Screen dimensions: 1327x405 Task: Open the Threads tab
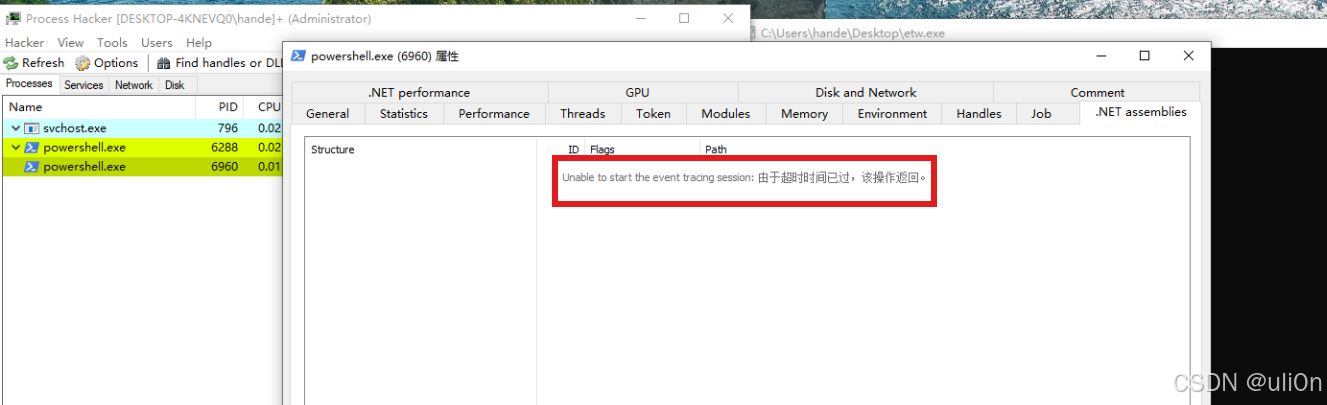pyautogui.click(x=583, y=114)
